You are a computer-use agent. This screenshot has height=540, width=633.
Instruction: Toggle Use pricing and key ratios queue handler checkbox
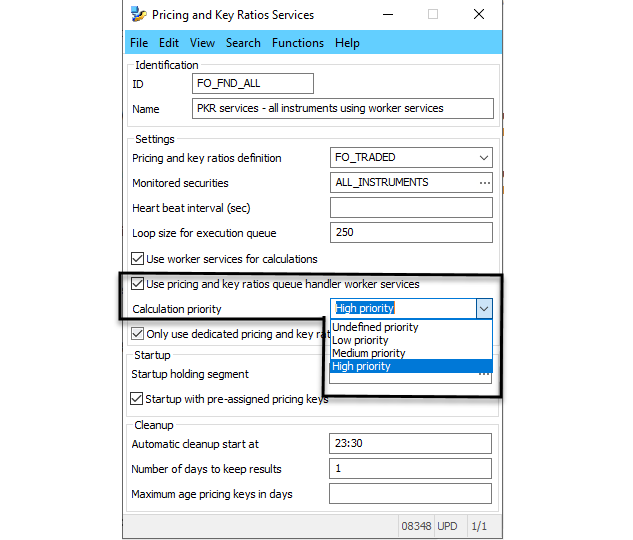pyautogui.click(x=137, y=284)
